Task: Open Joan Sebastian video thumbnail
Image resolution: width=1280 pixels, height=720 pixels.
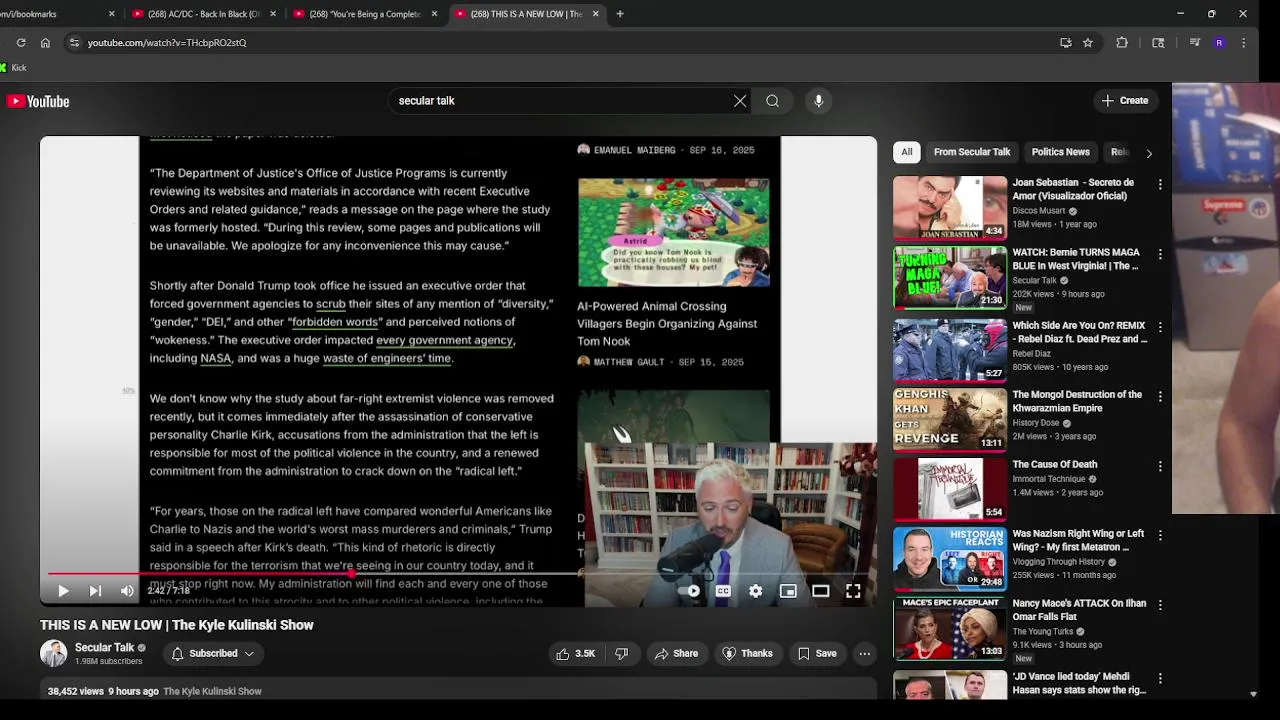Action: click(x=950, y=208)
